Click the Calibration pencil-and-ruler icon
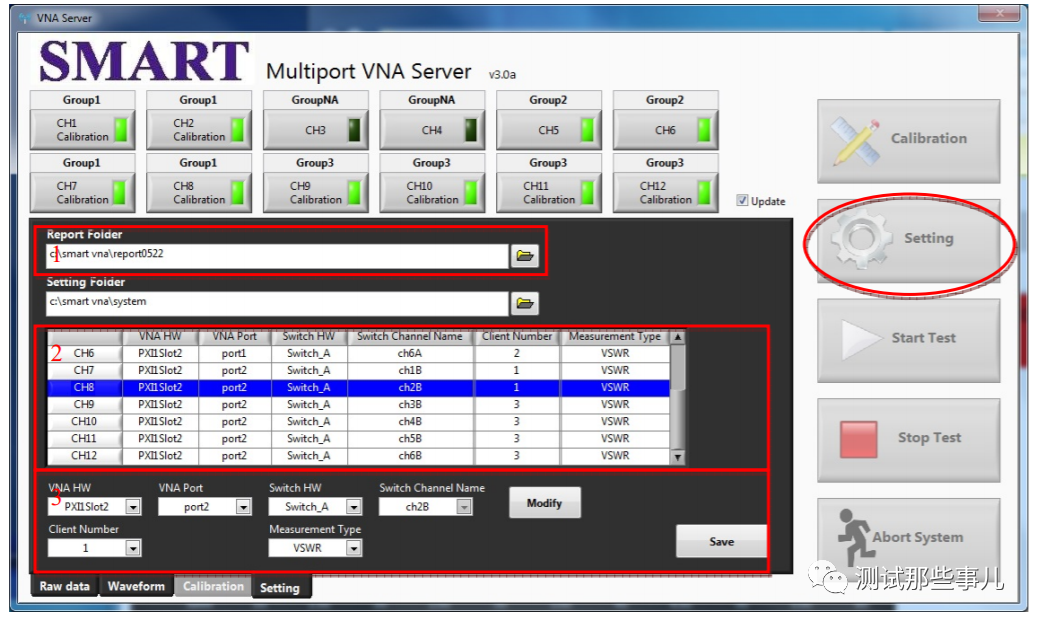 [x=856, y=142]
